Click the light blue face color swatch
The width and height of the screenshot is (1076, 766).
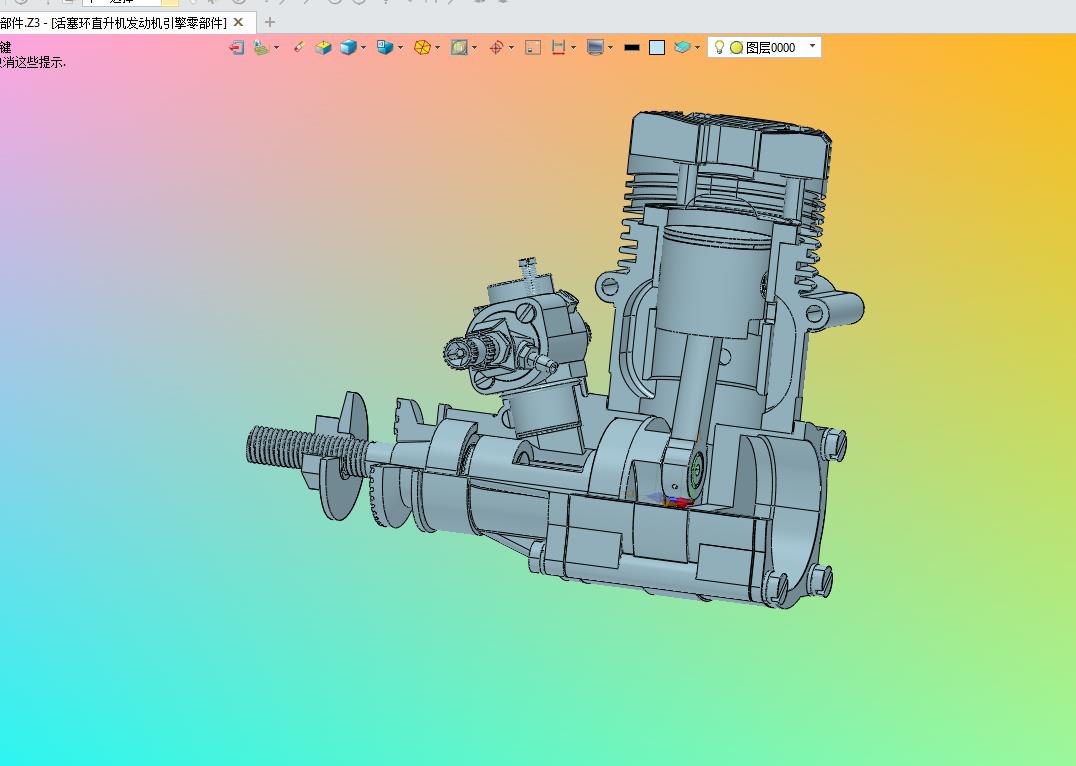657,47
